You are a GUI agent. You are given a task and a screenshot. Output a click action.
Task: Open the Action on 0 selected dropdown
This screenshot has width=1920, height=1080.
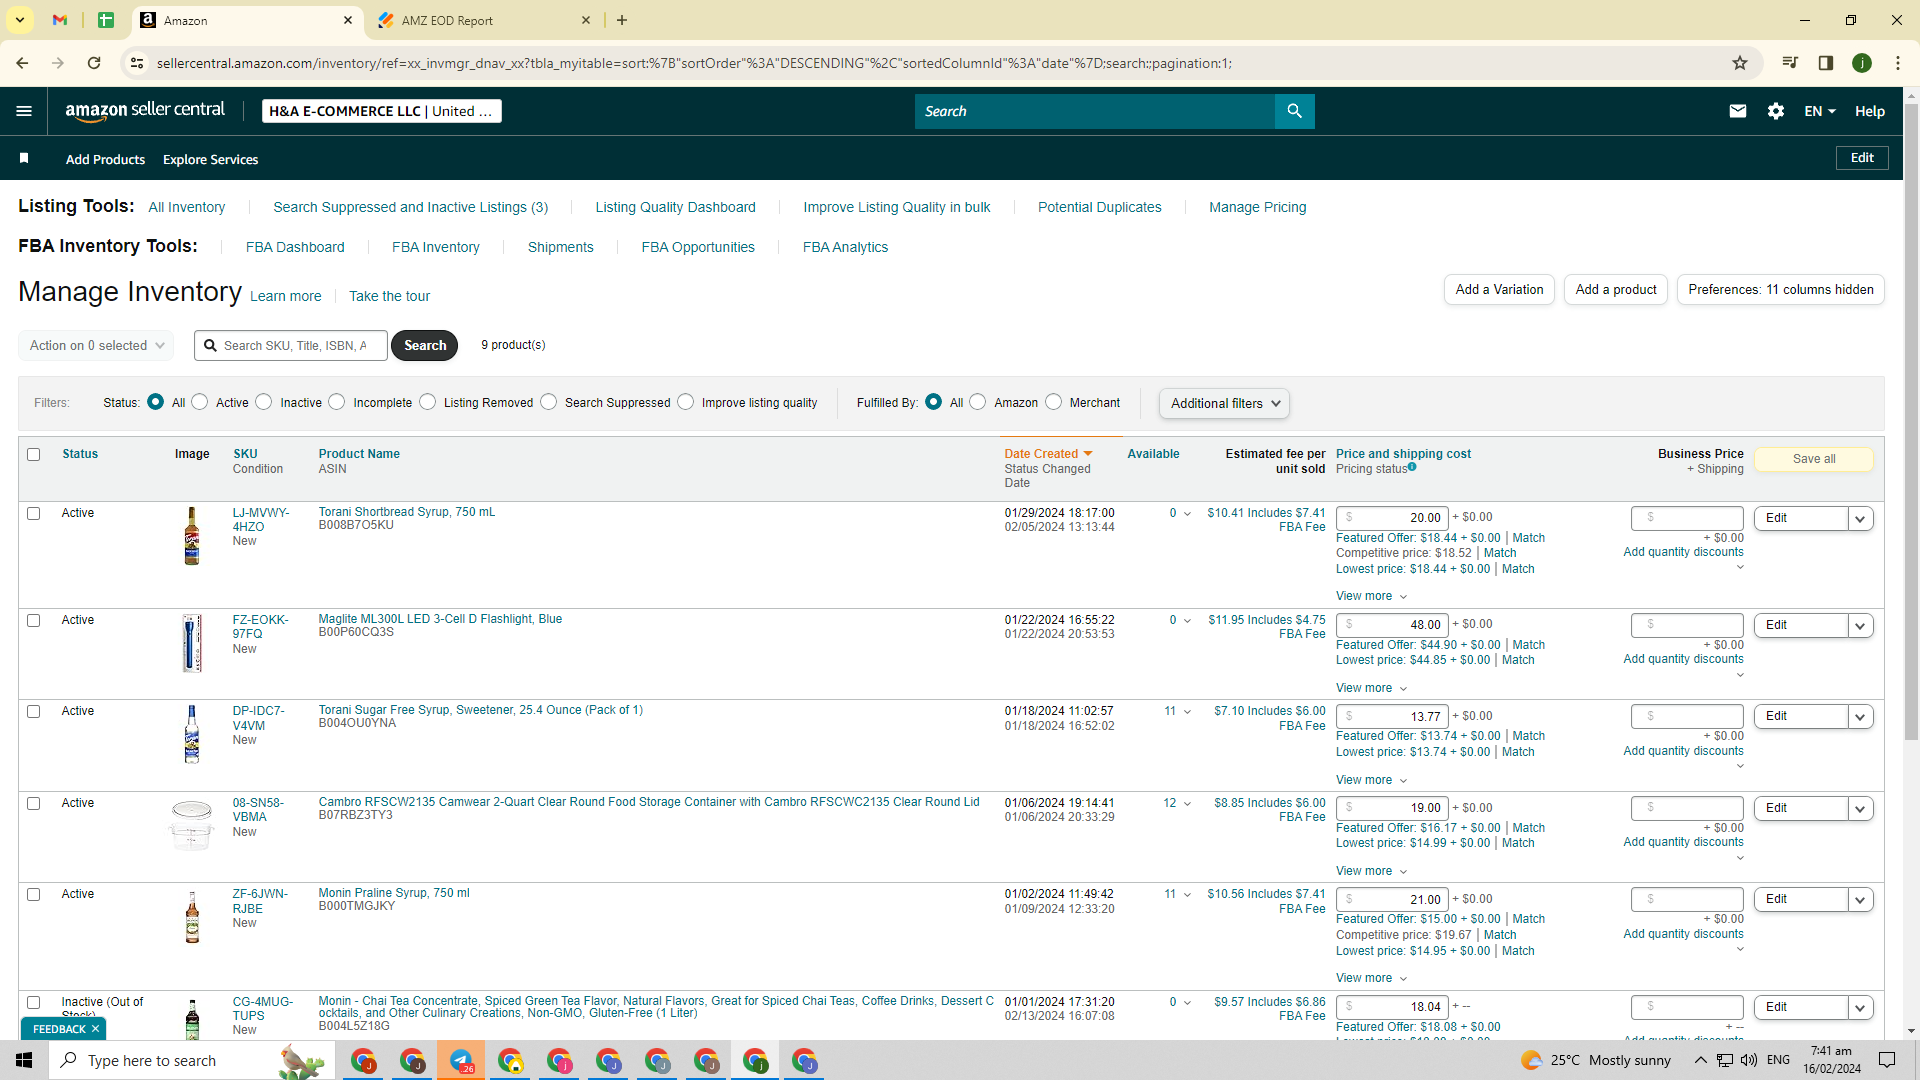[96, 345]
